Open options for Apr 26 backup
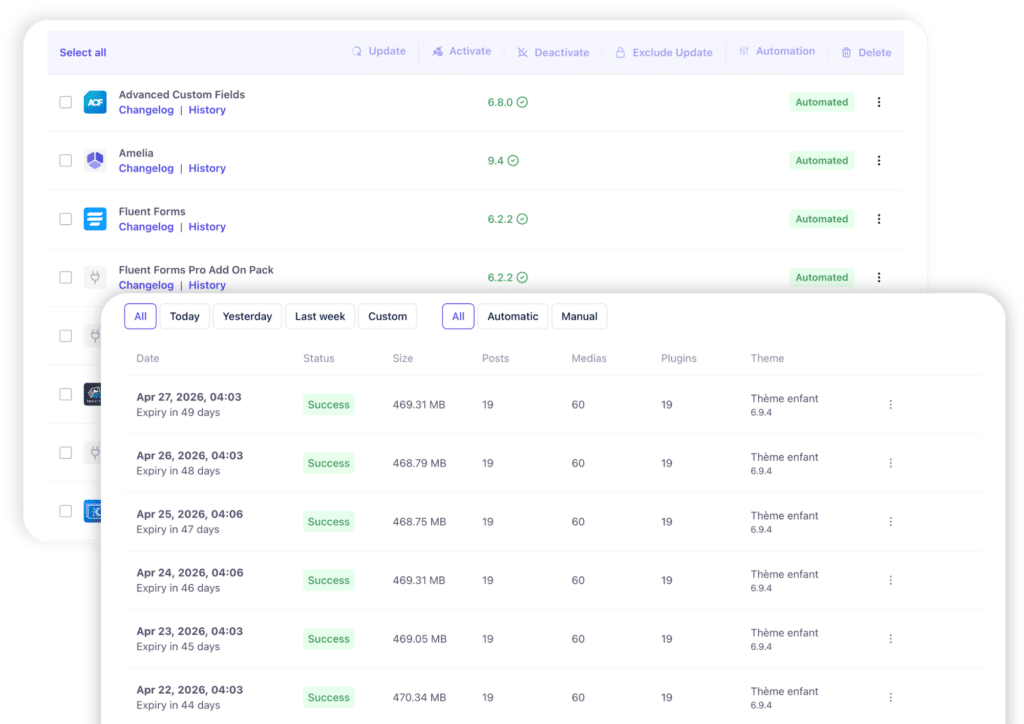Viewport: 1024px width, 724px height. pyautogui.click(x=891, y=463)
